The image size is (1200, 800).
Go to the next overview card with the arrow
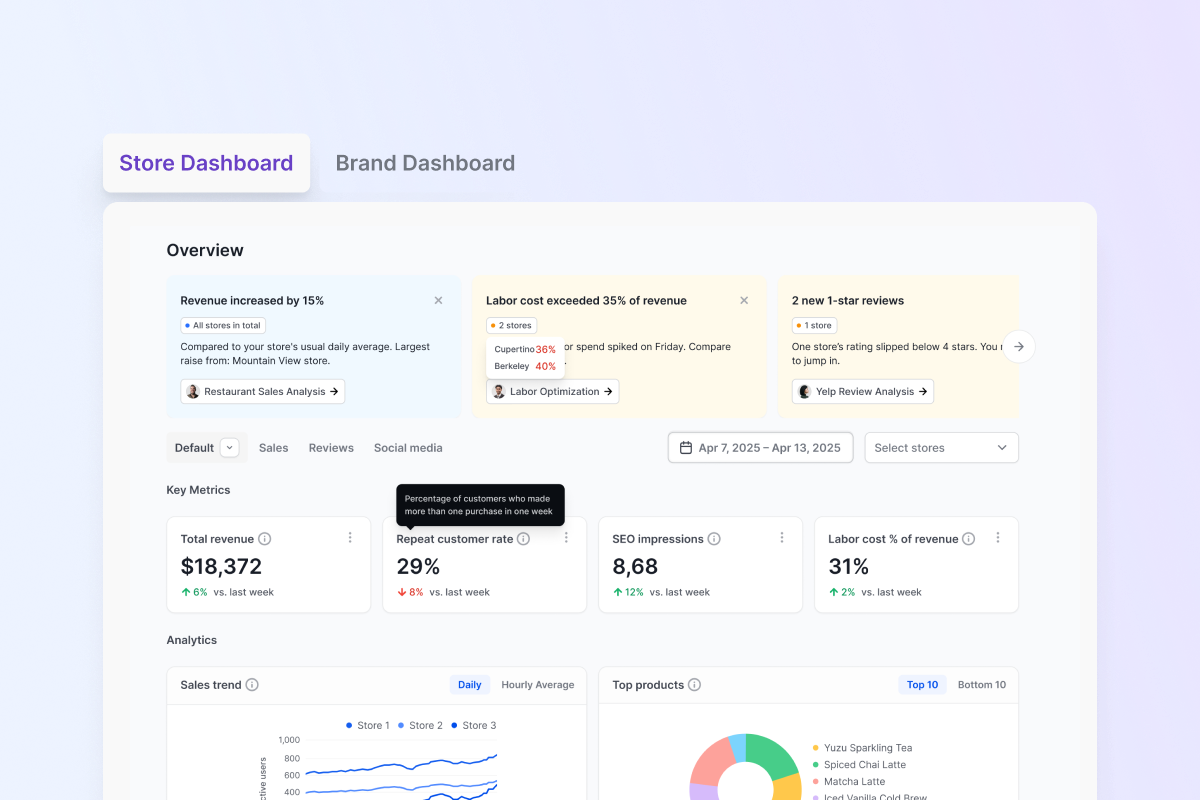coord(1019,346)
